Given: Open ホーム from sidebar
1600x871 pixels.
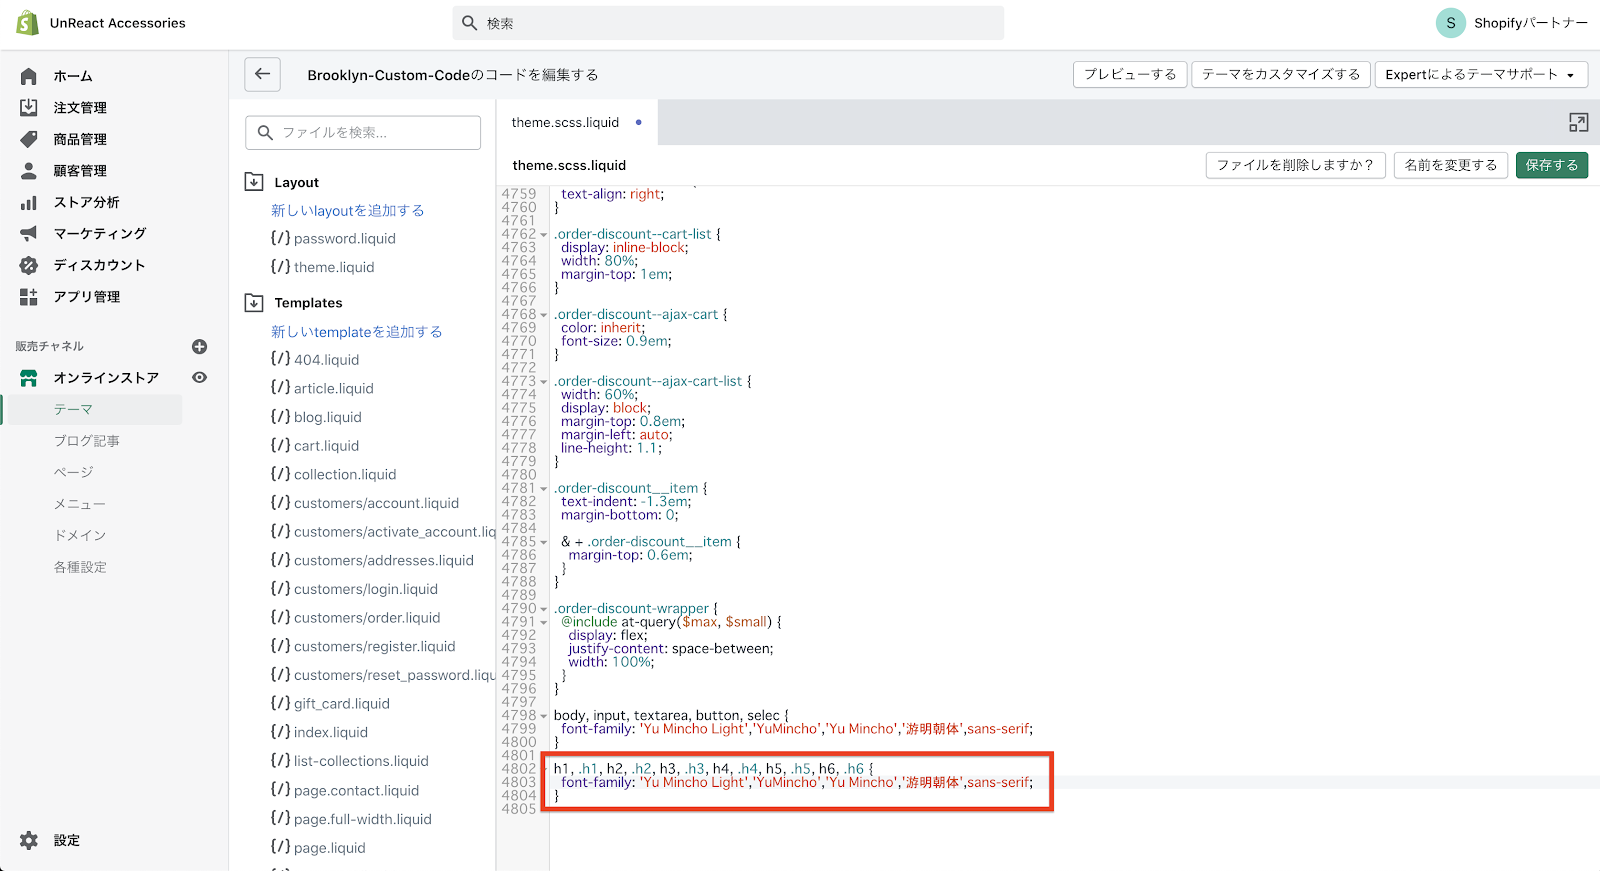Looking at the screenshot, I should point(72,76).
